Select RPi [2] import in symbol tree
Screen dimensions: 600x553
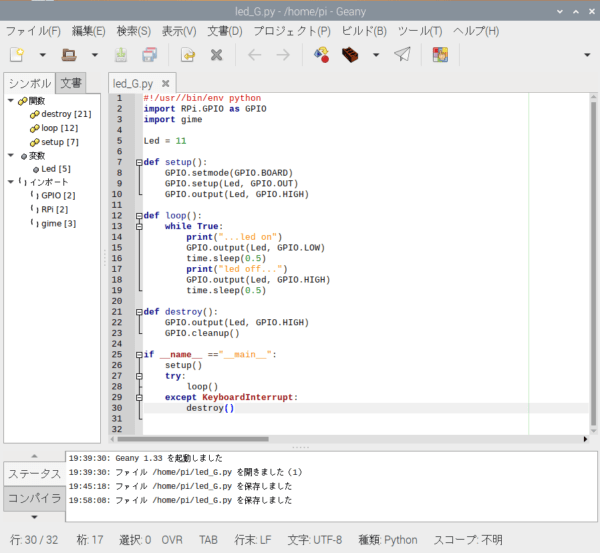click(x=49, y=209)
